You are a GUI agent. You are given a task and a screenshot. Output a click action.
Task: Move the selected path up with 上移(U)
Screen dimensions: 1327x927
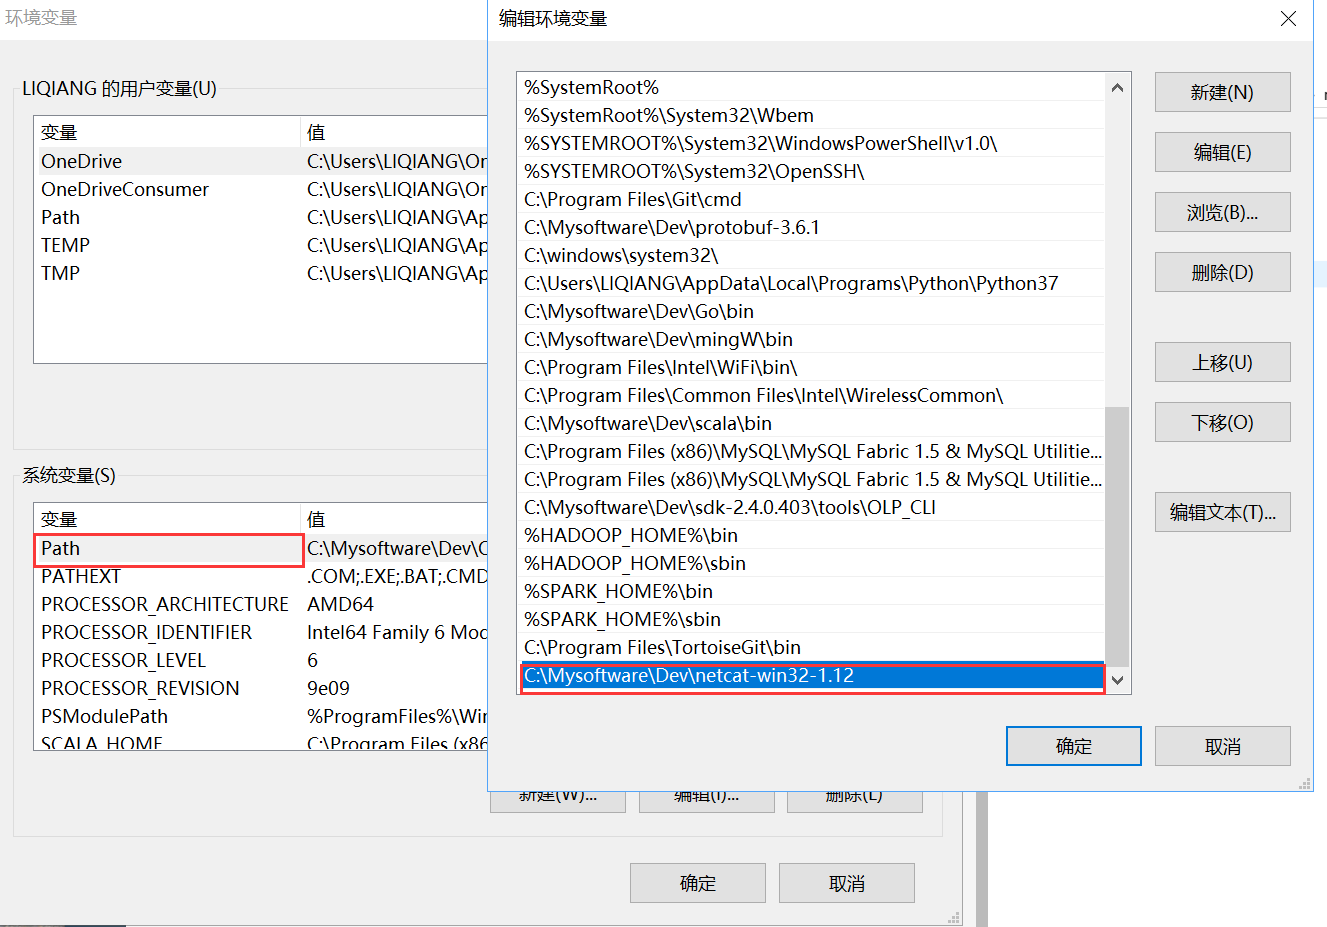(x=1222, y=362)
